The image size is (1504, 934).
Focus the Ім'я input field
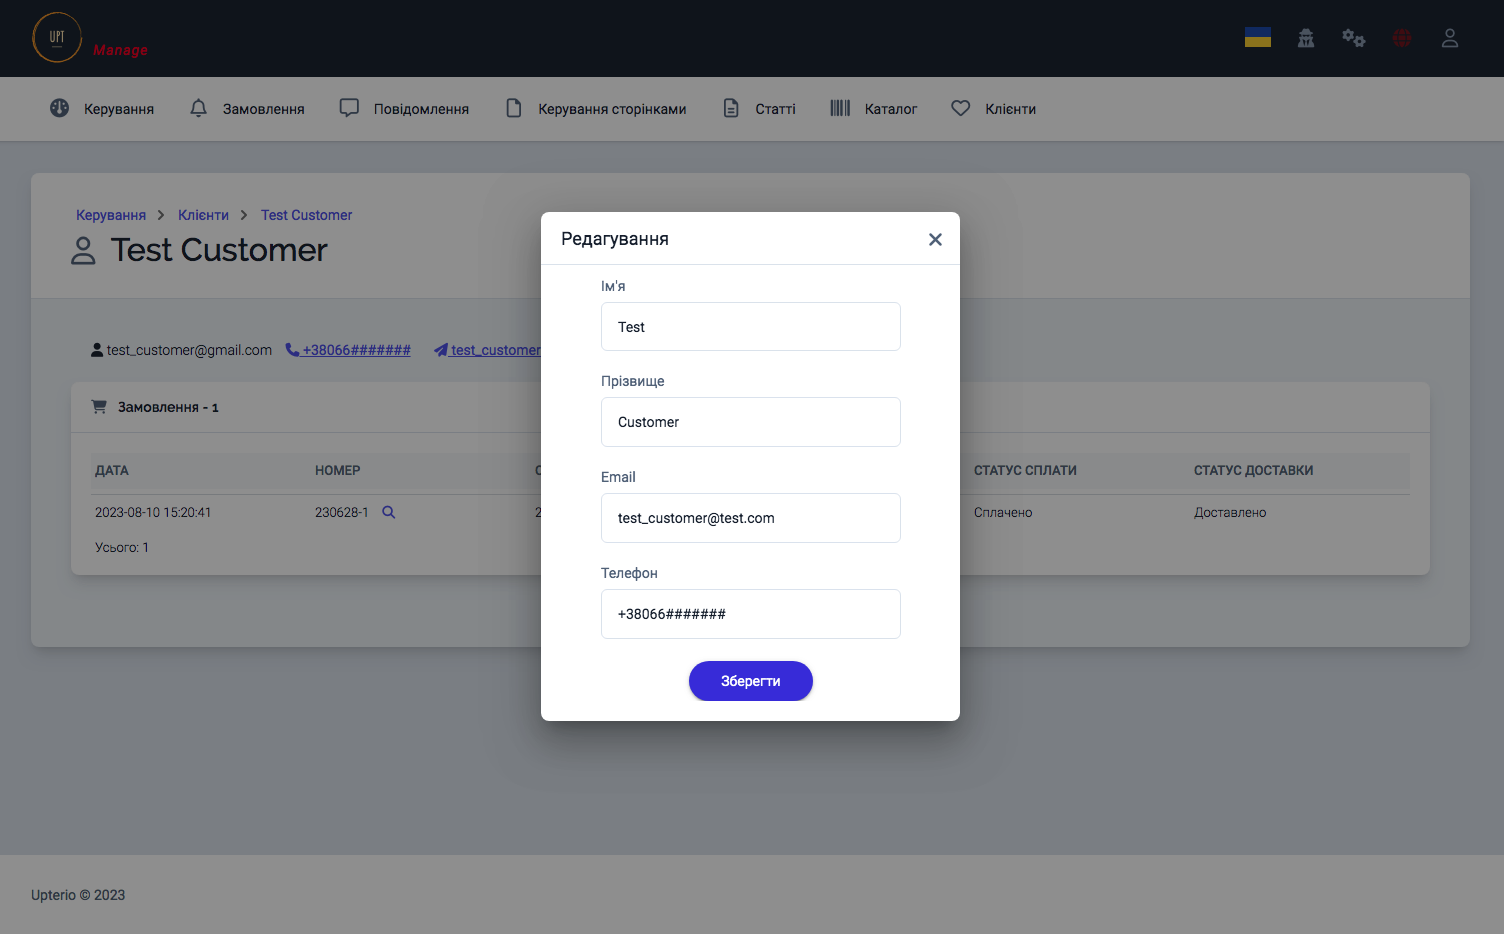click(751, 327)
